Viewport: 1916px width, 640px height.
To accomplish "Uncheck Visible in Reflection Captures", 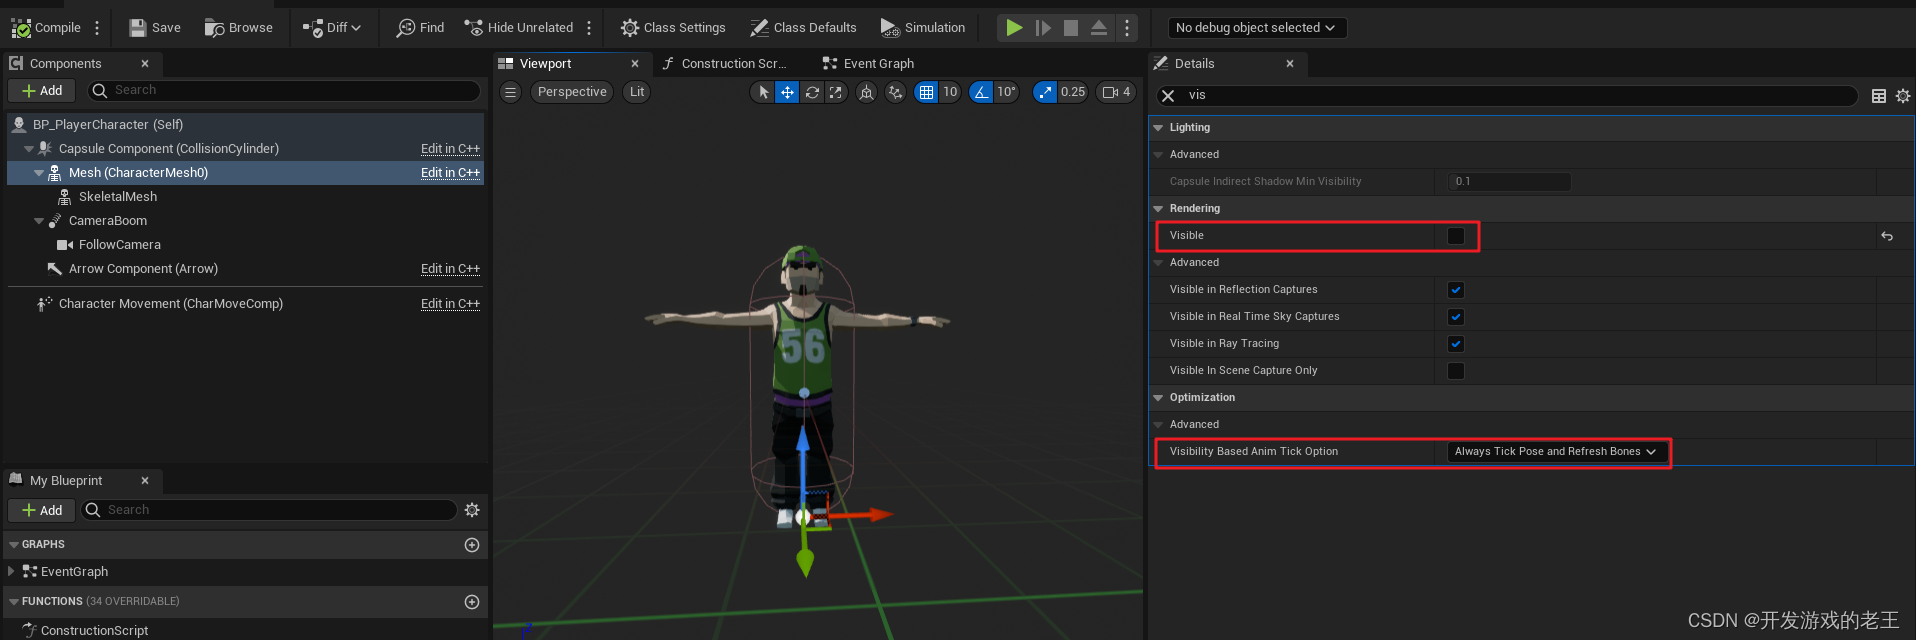I will pyautogui.click(x=1456, y=290).
